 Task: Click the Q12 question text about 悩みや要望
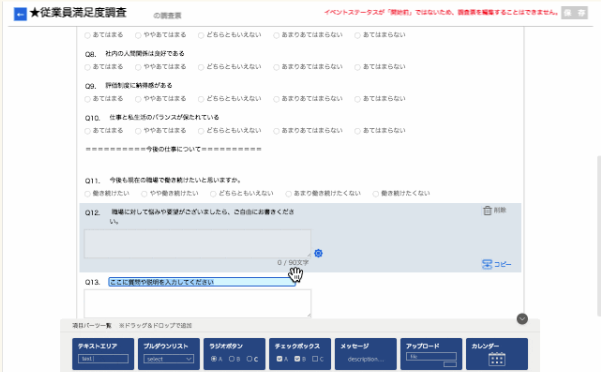pyautogui.click(x=202, y=216)
